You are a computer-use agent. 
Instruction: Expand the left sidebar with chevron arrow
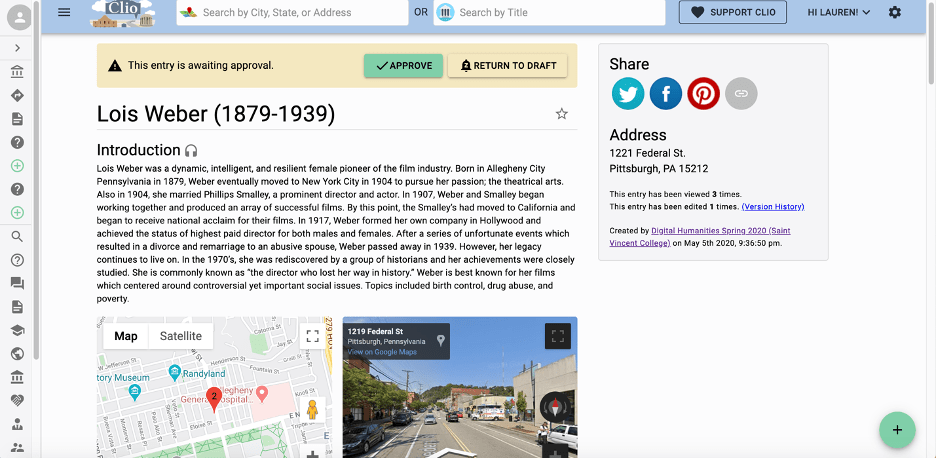(x=18, y=48)
